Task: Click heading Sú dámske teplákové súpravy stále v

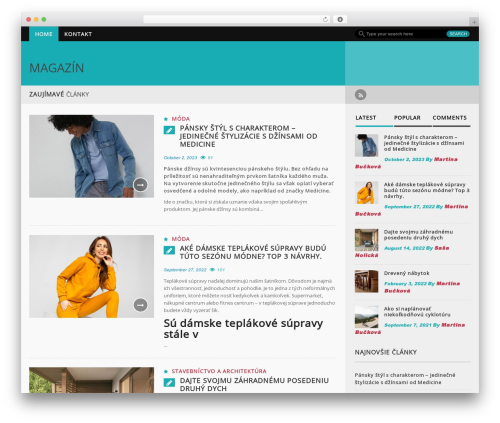Action: [243, 329]
